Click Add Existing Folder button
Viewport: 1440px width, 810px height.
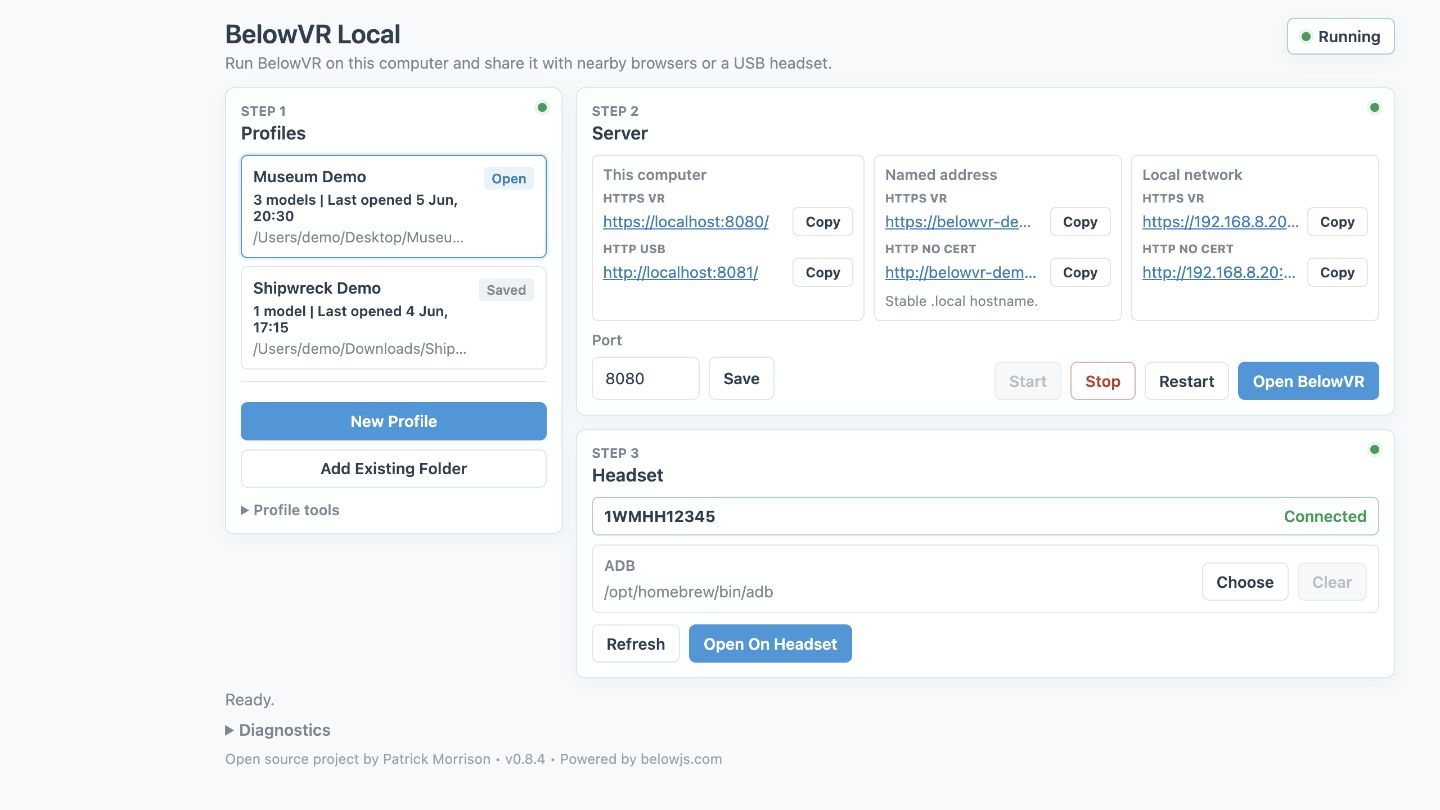tap(393, 468)
